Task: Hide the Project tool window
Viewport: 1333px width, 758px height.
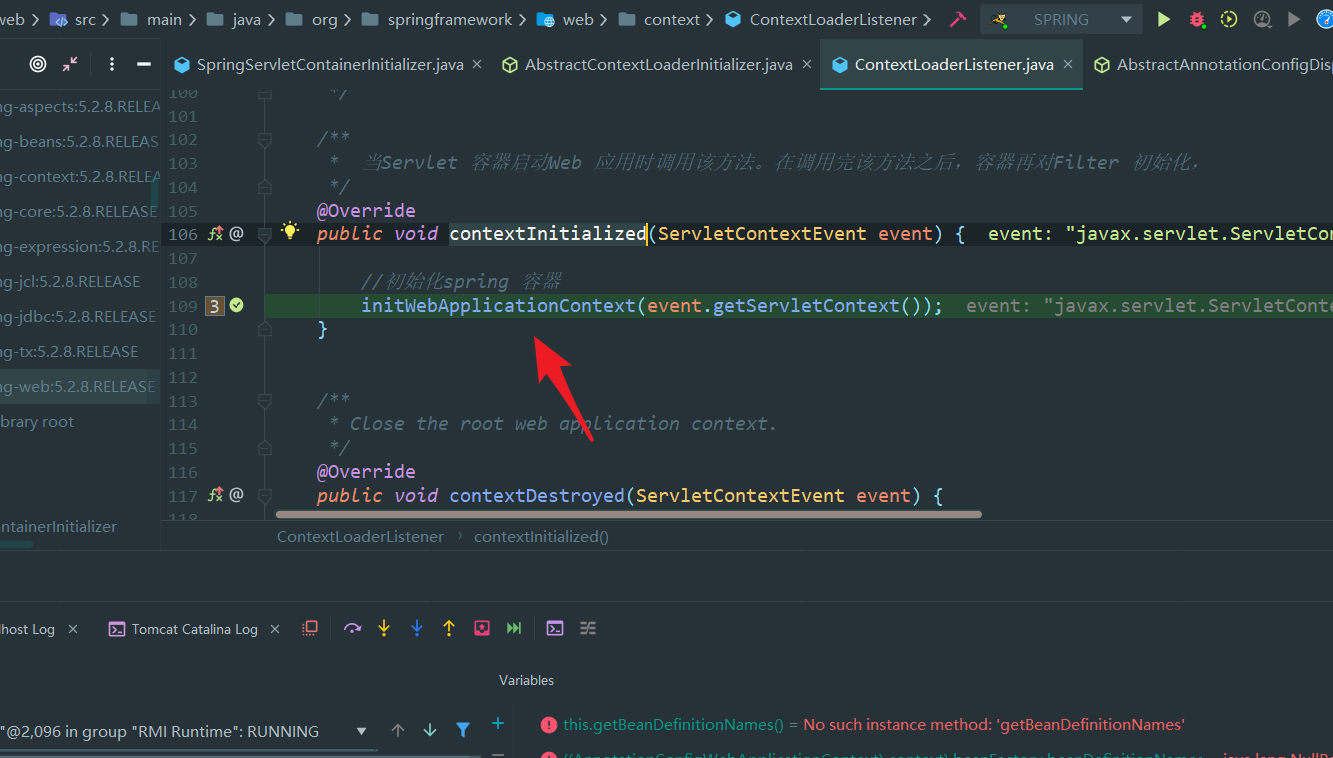Action: coord(144,64)
